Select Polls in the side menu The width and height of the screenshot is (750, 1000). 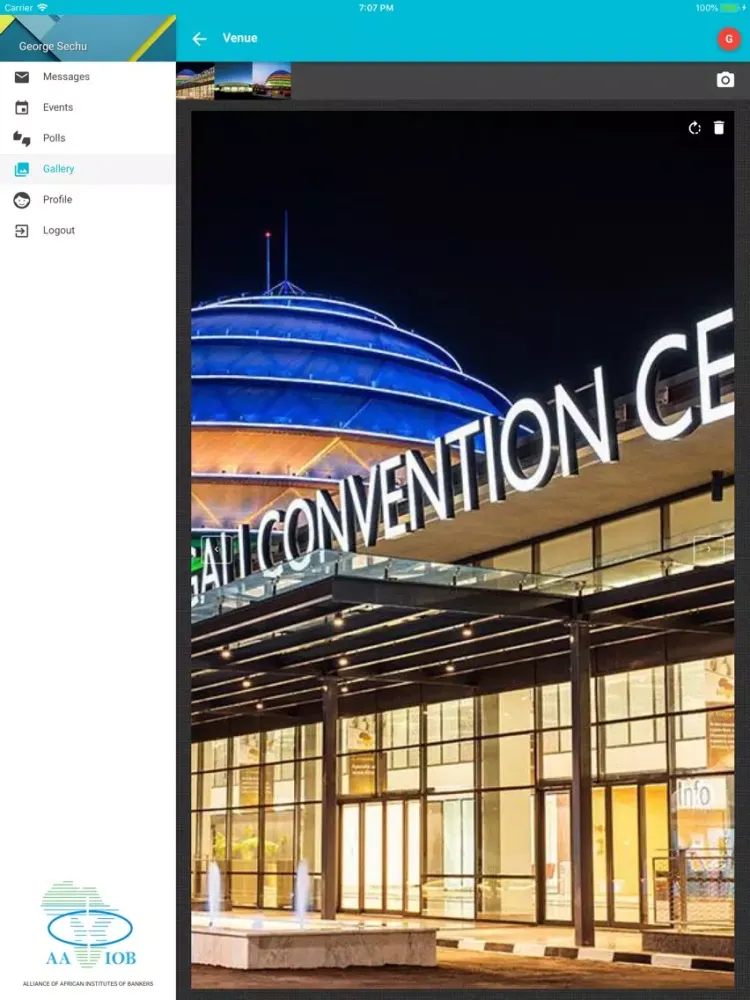[x=88, y=138]
